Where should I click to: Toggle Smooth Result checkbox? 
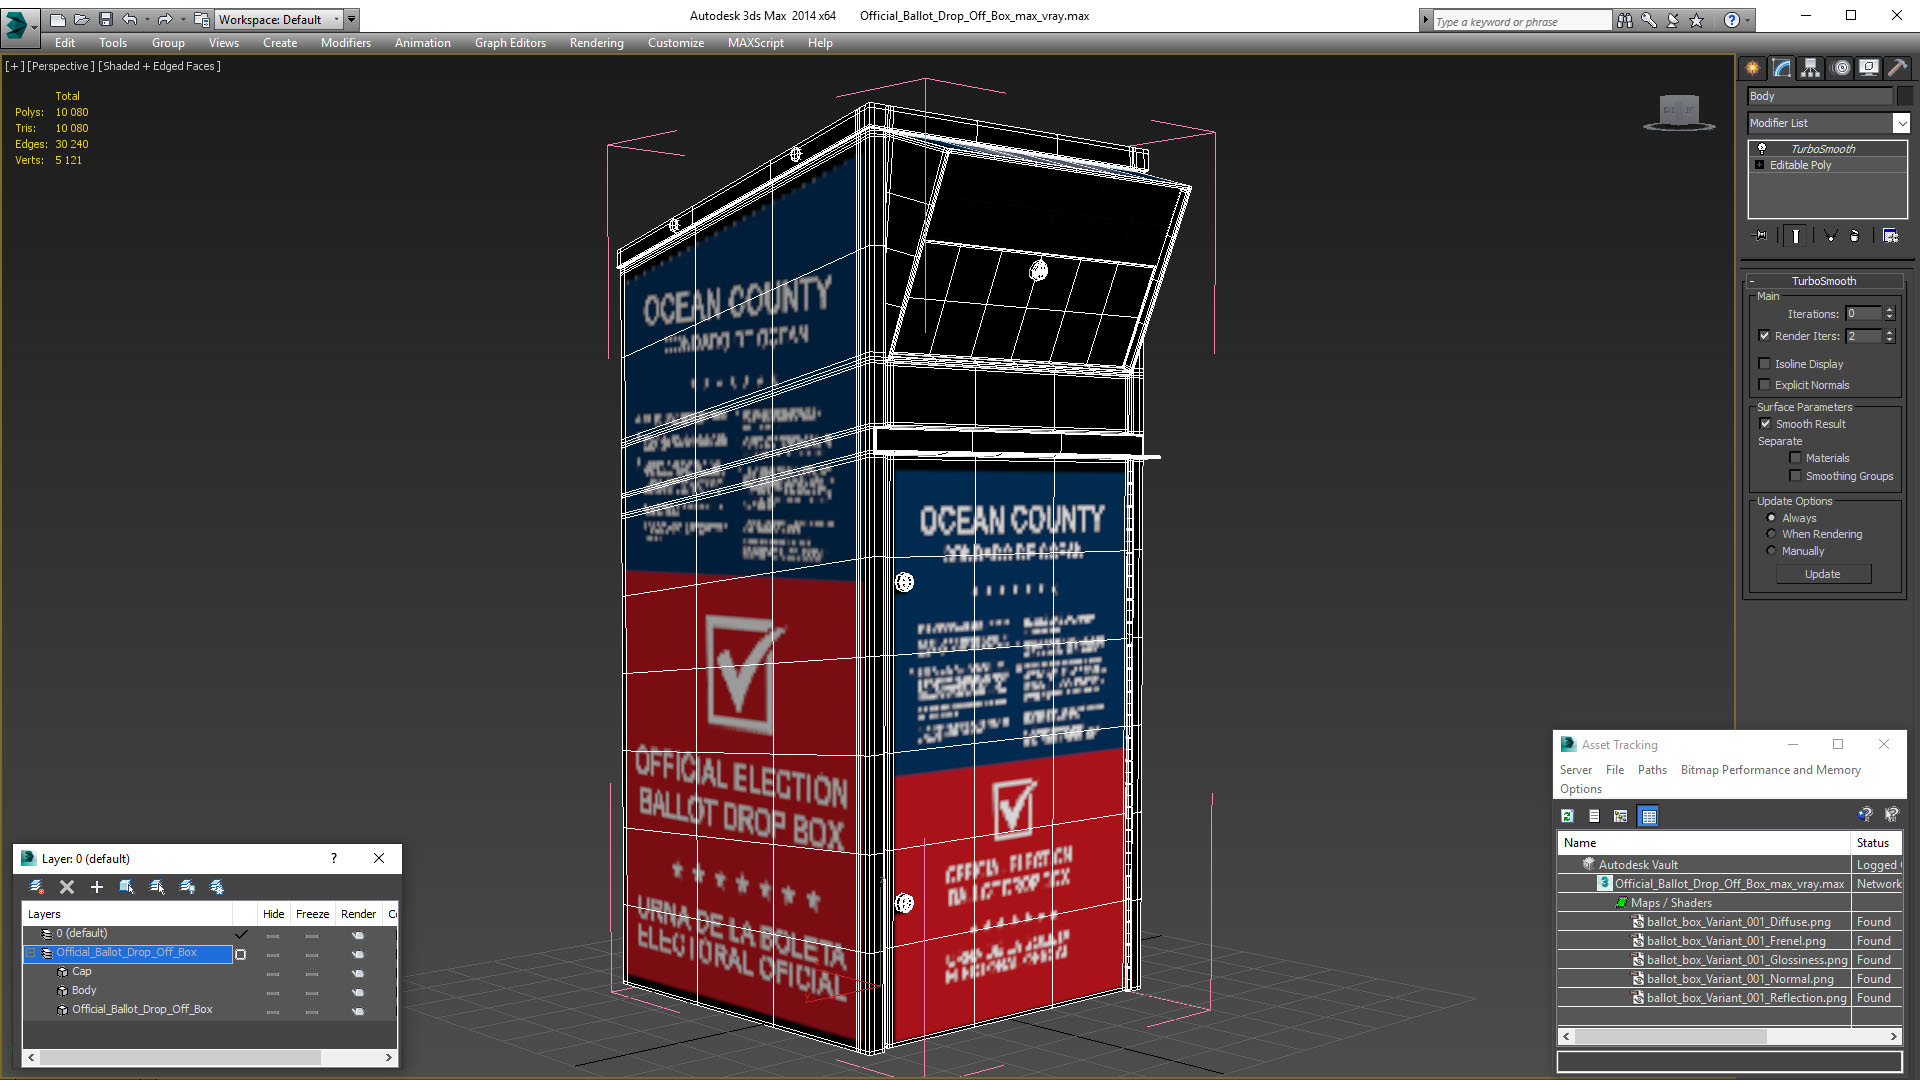(x=1765, y=424)
